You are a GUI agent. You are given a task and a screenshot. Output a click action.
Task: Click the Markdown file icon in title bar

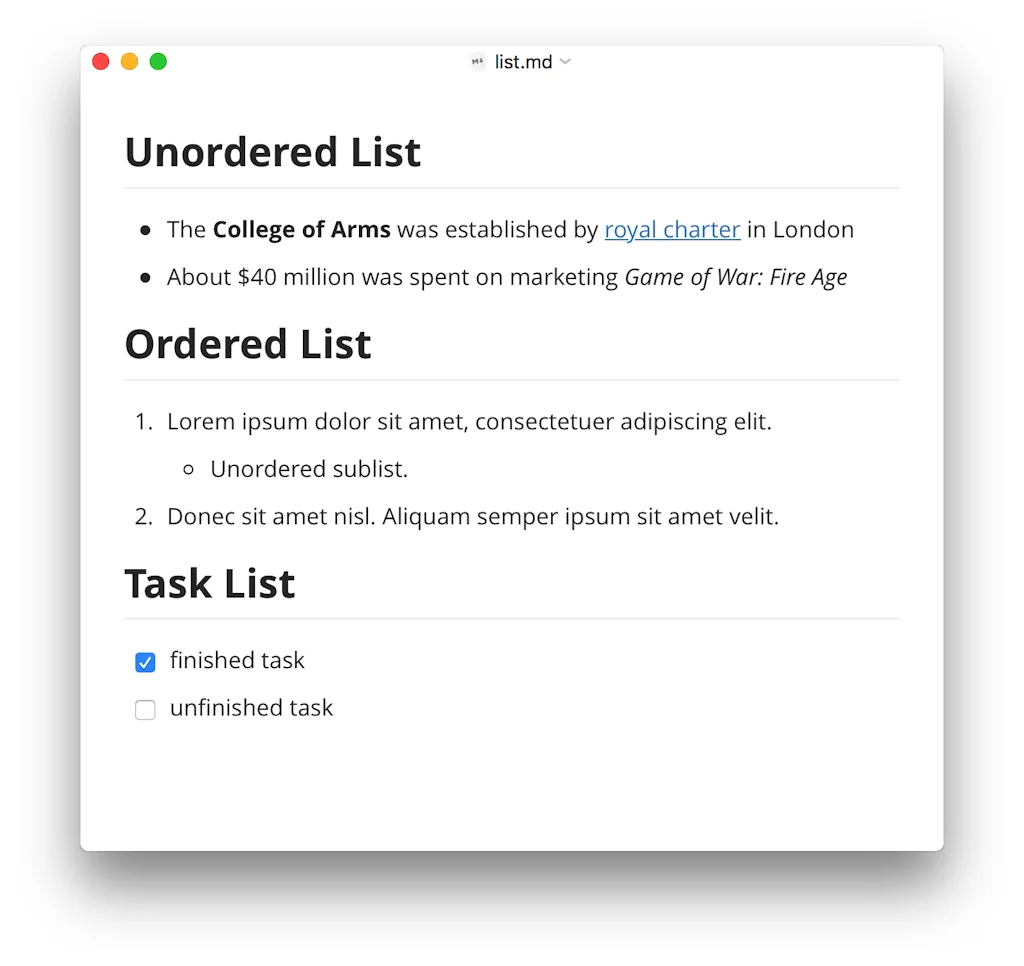click(x=478, y=62)
